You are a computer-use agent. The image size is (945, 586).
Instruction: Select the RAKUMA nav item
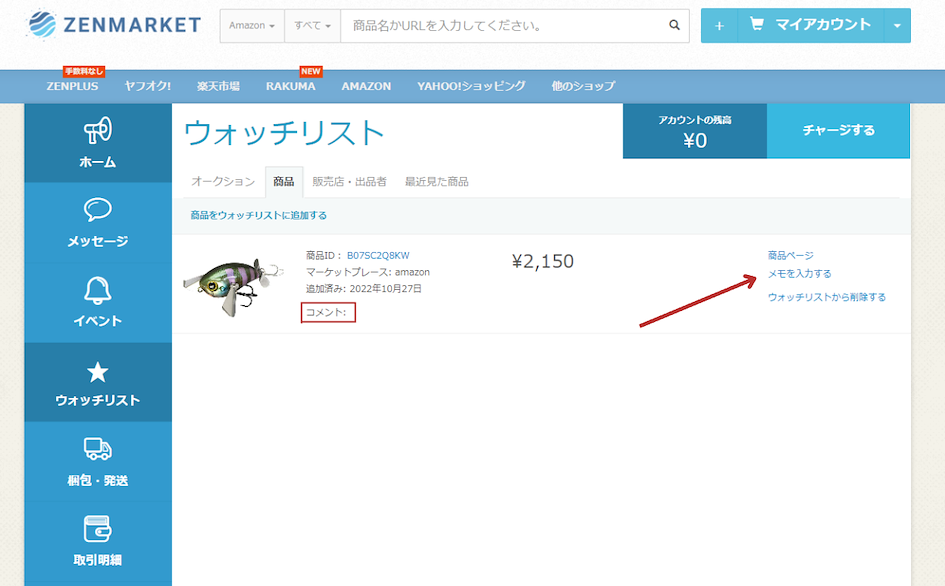290,86
